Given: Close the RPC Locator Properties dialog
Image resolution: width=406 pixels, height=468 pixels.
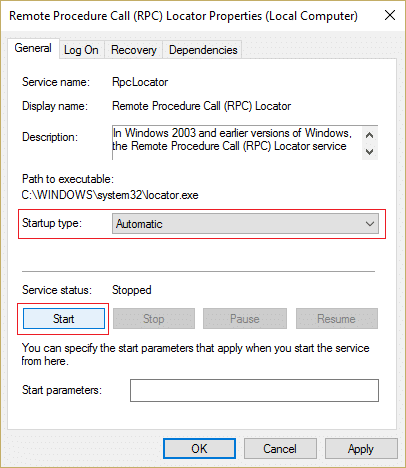Looking at the screenshot, I should coord(390,15).
